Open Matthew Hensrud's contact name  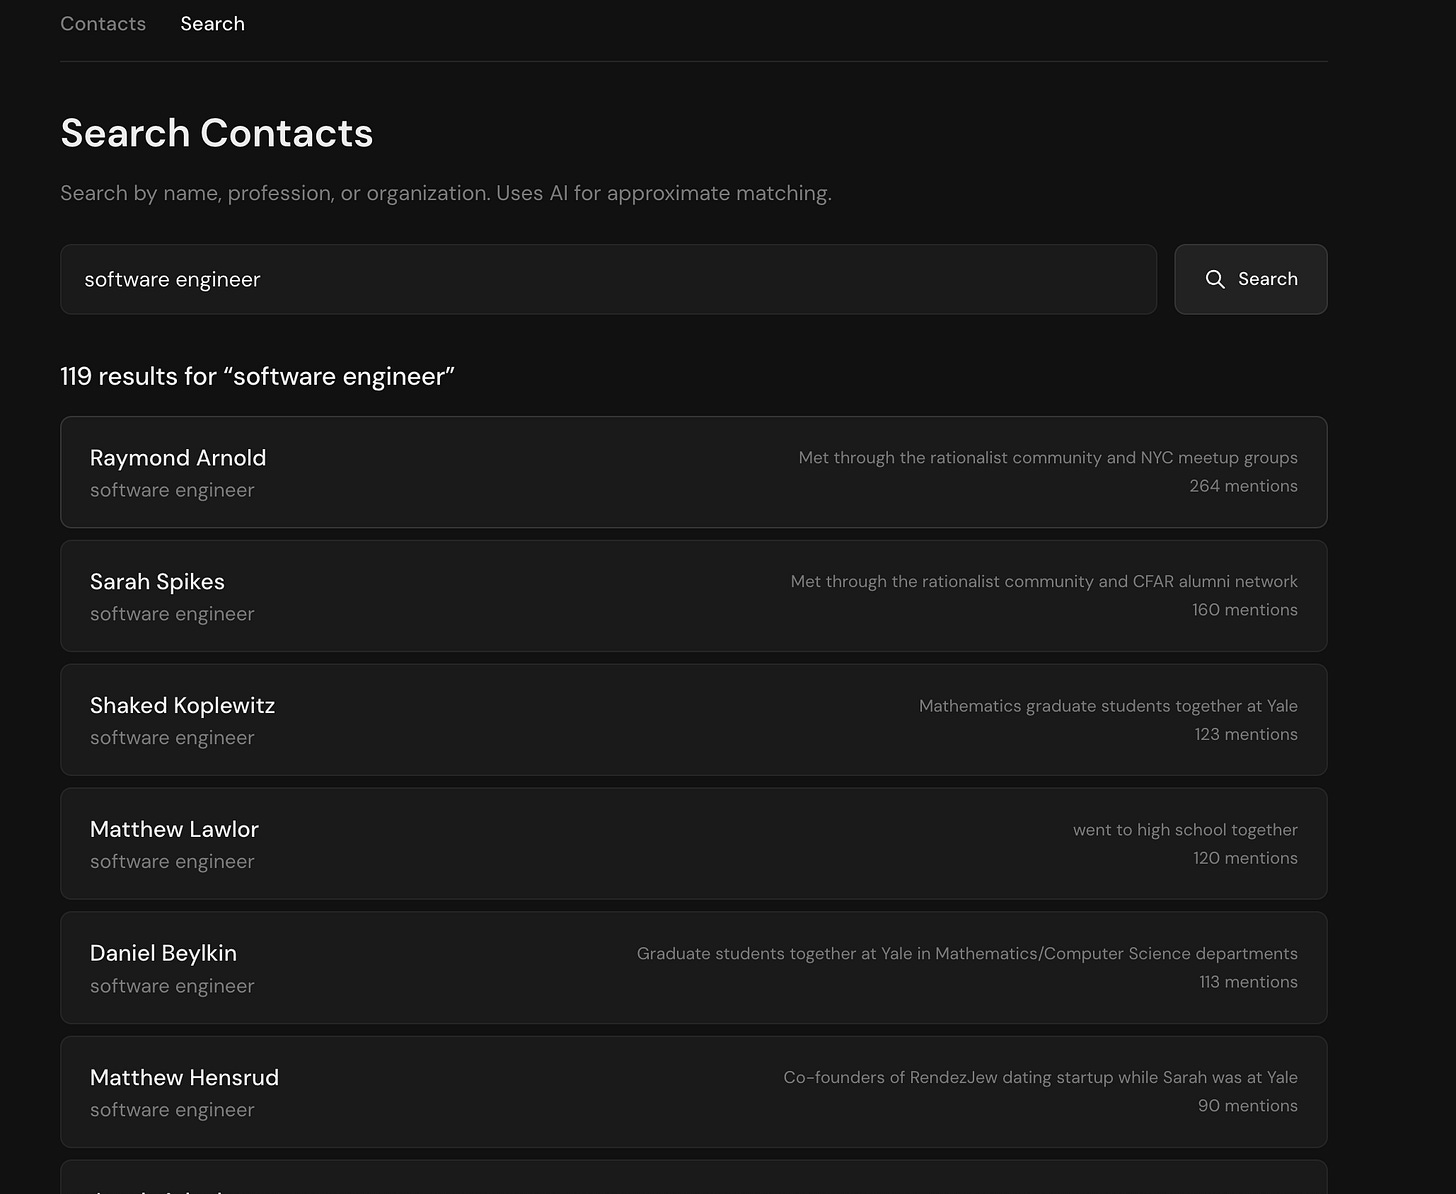(x=184, y=1078)
